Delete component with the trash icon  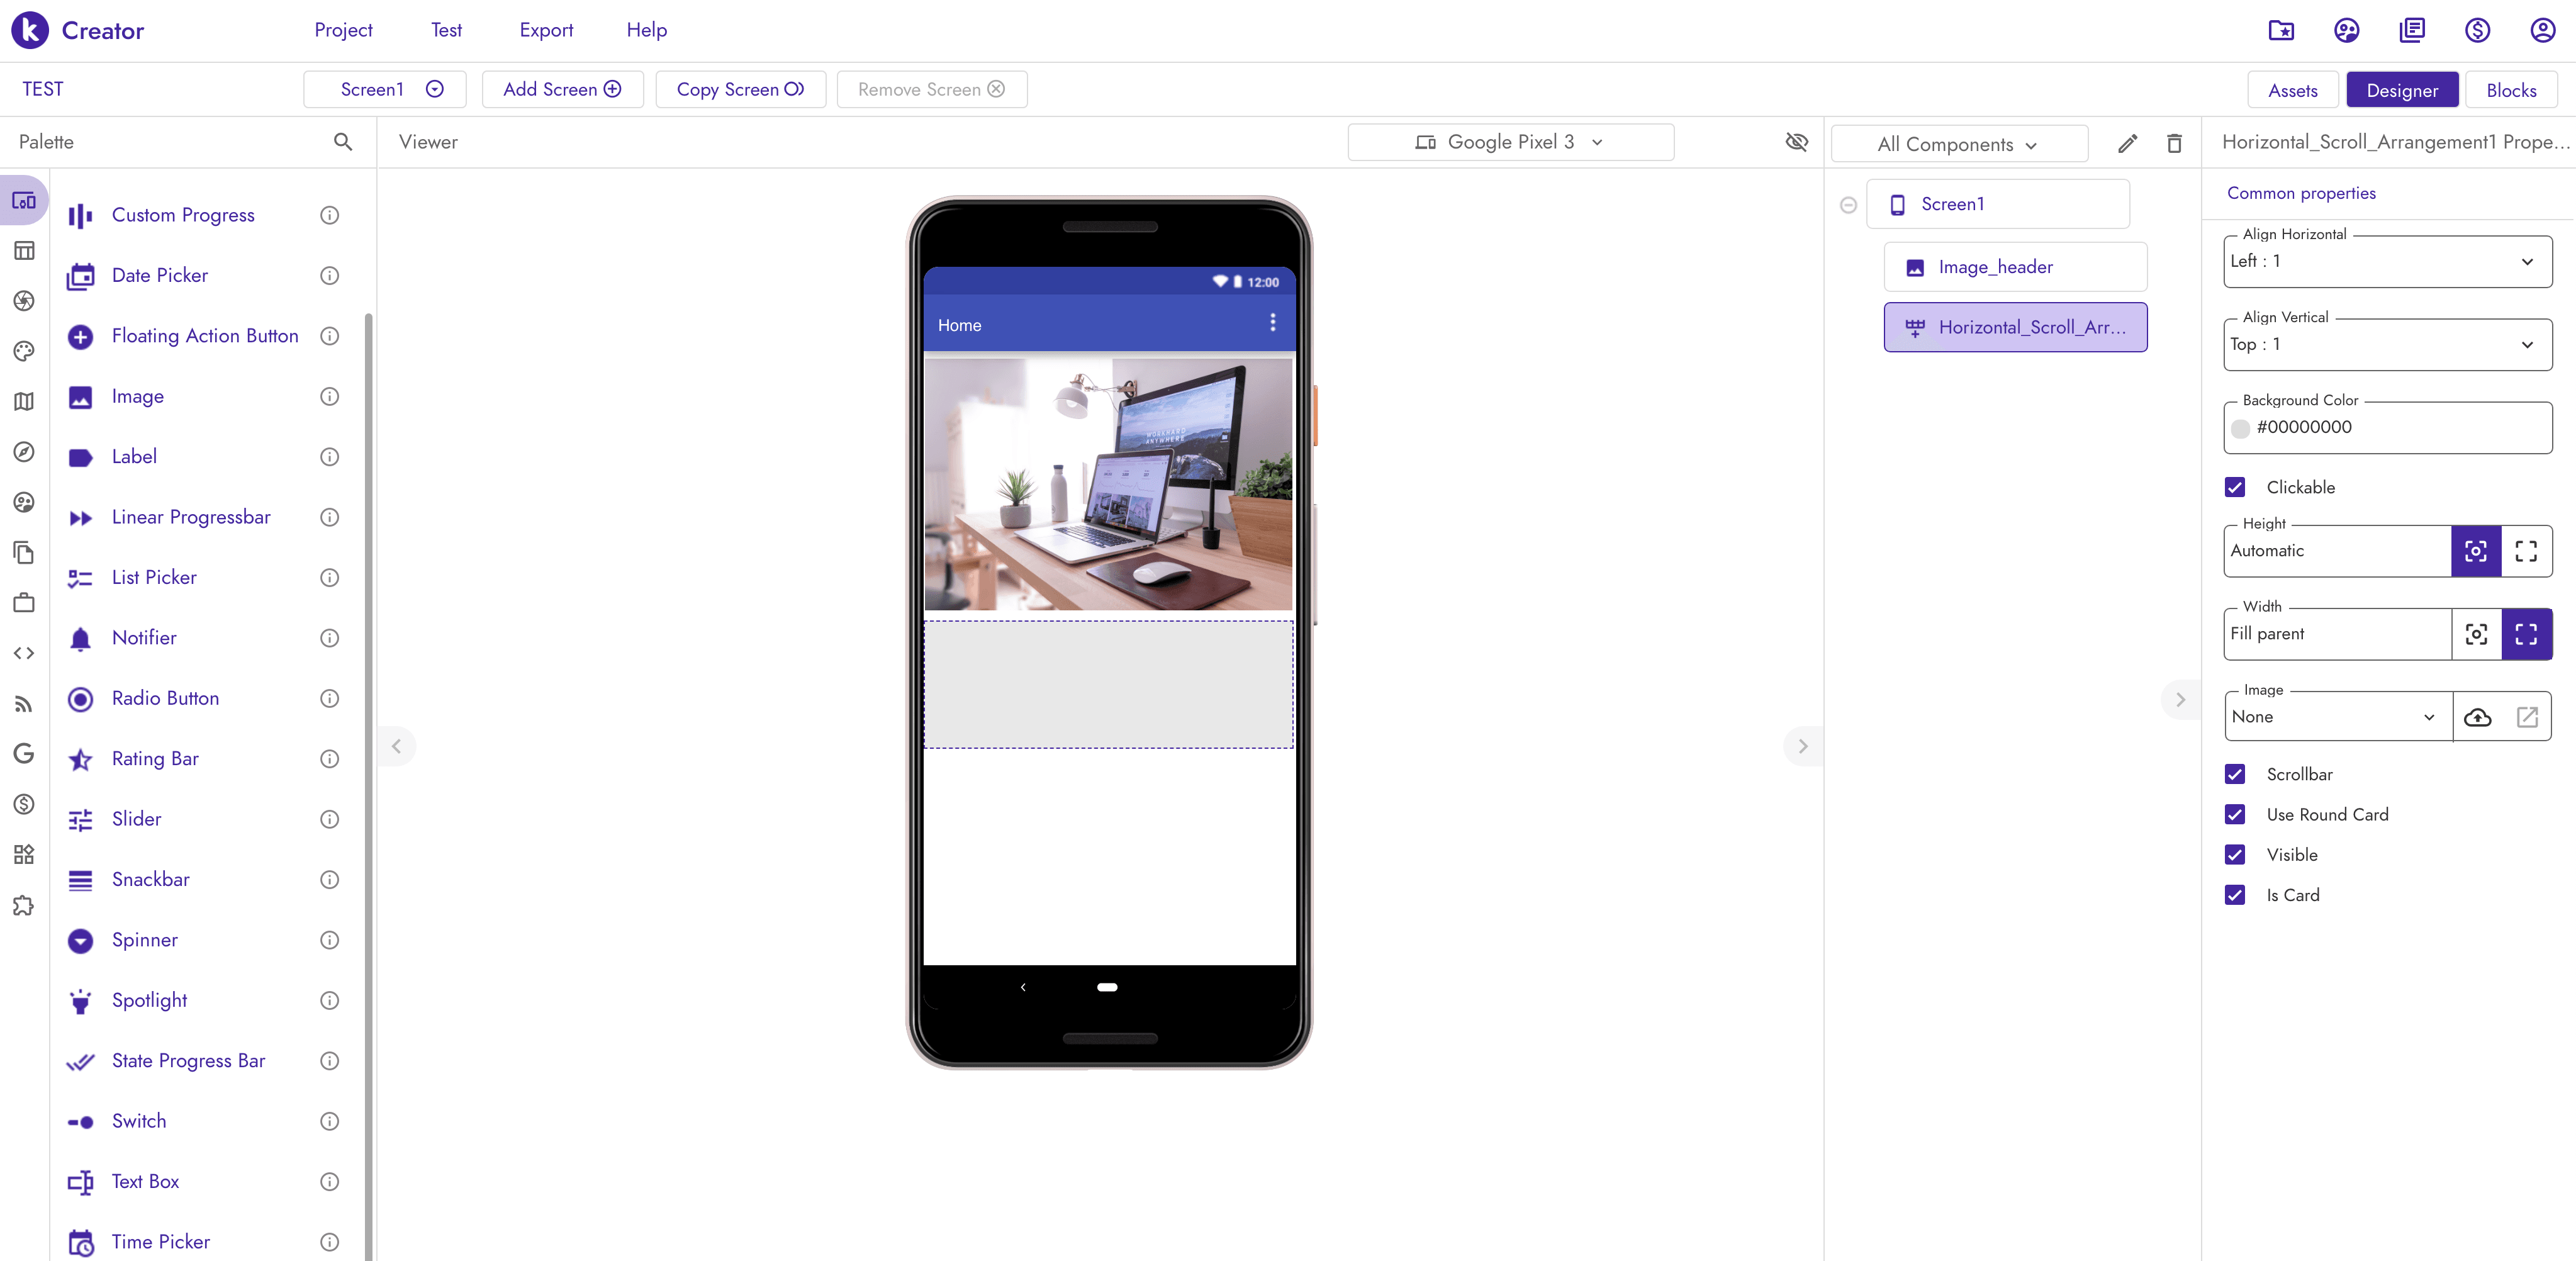[2174, 143]
